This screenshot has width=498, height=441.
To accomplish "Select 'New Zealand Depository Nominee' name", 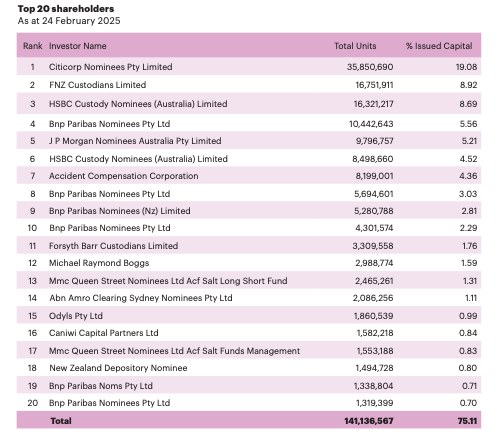I will [118, 368].
